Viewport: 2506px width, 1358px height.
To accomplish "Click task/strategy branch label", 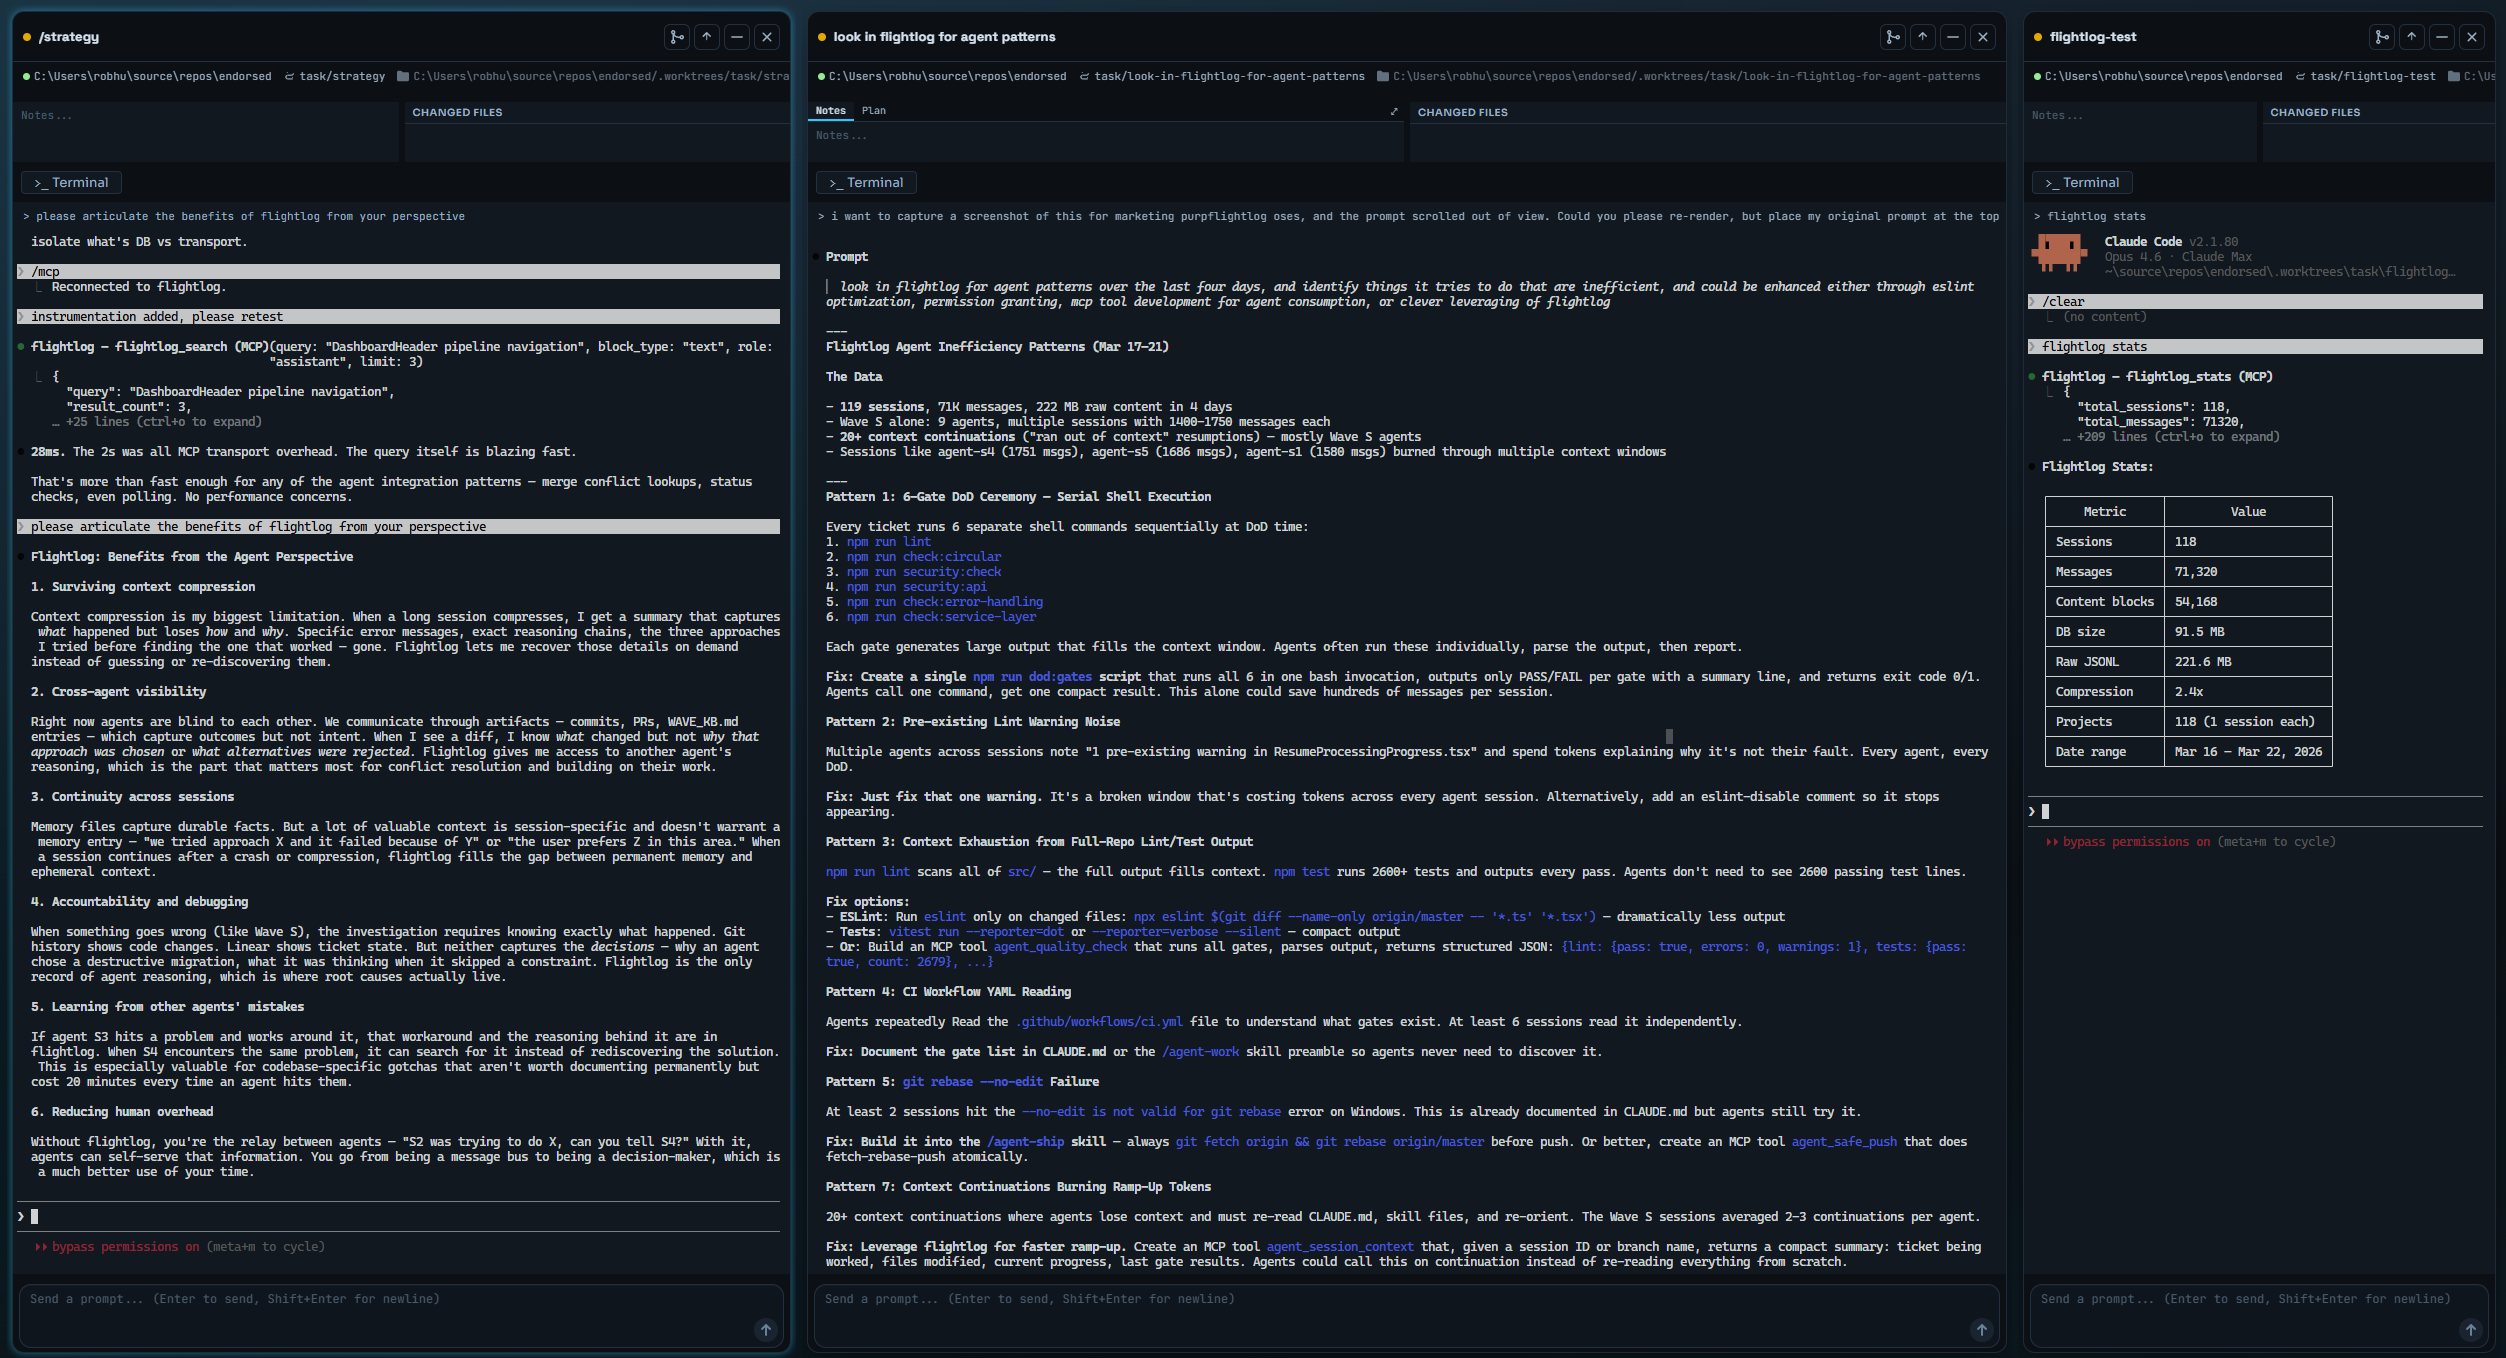I will click(342, 76).
